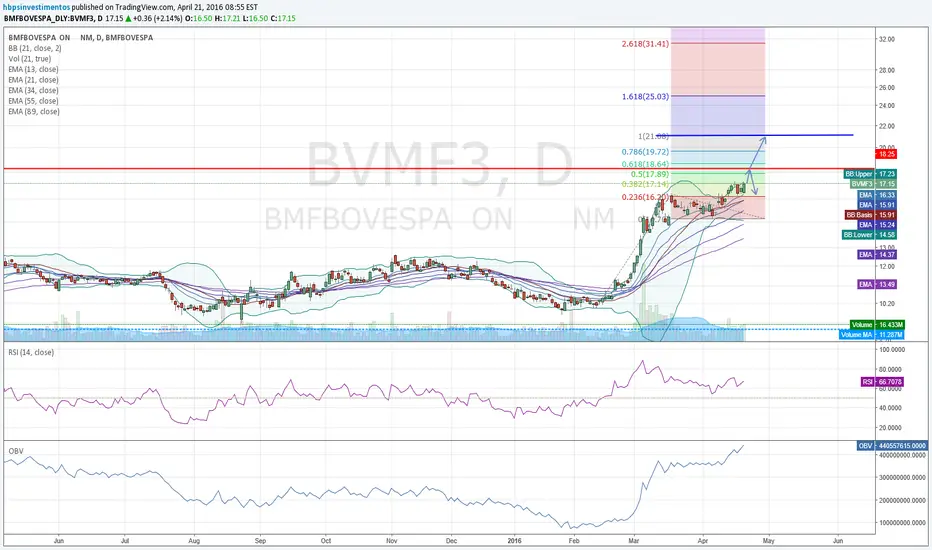Click the 80.0000 RSI scale label

point(892,369)
